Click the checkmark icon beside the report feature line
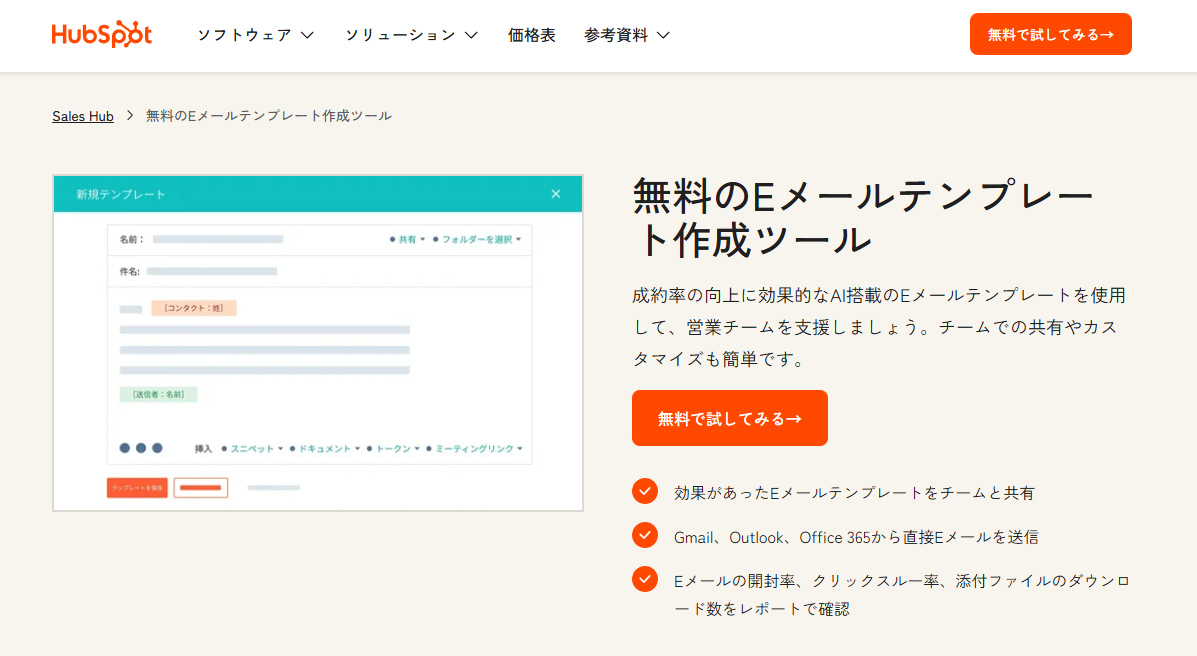 644,578
